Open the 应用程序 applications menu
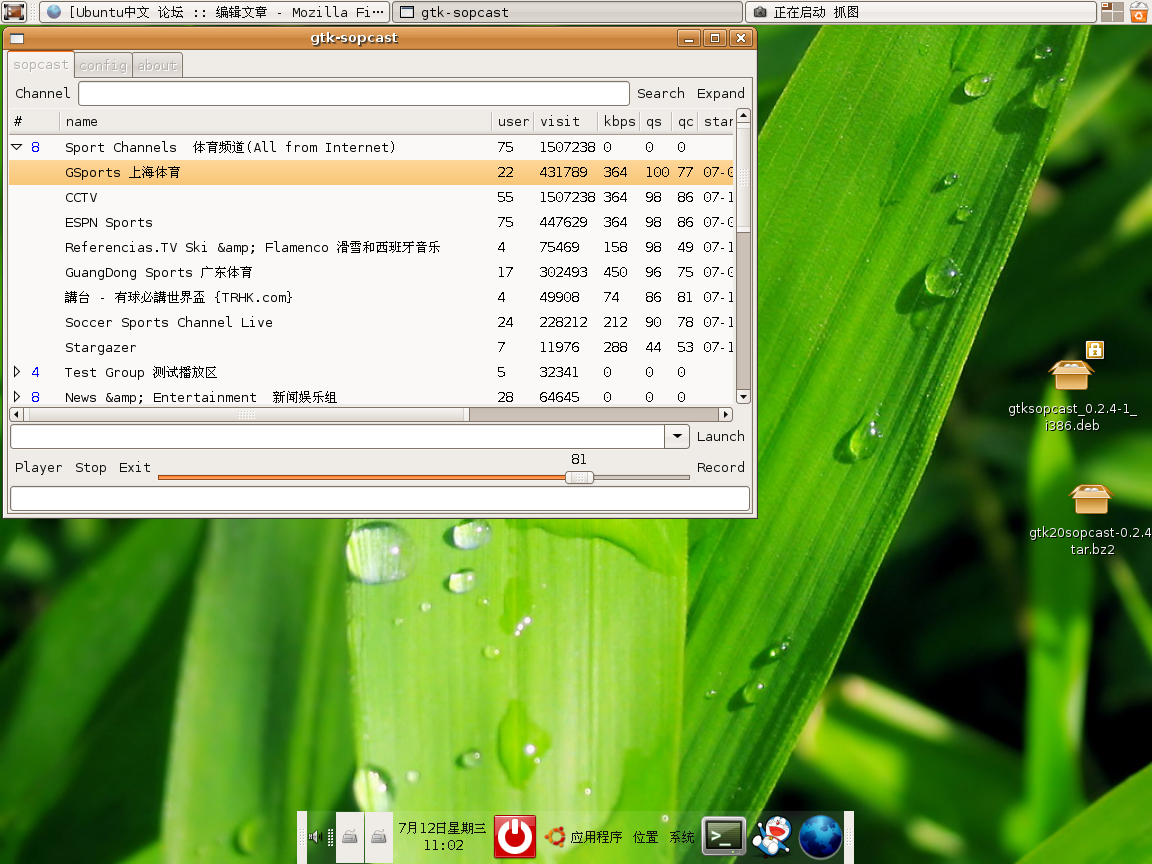The height and width of the screenshot is (864, 1152). pos(596,837)
